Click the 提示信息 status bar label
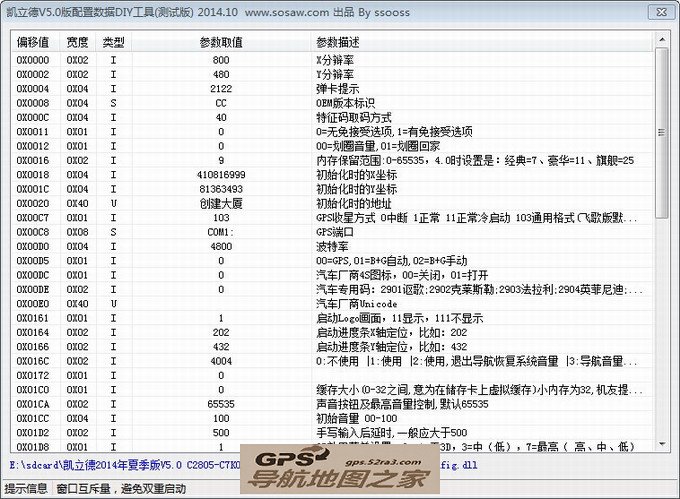 (26, 489)
